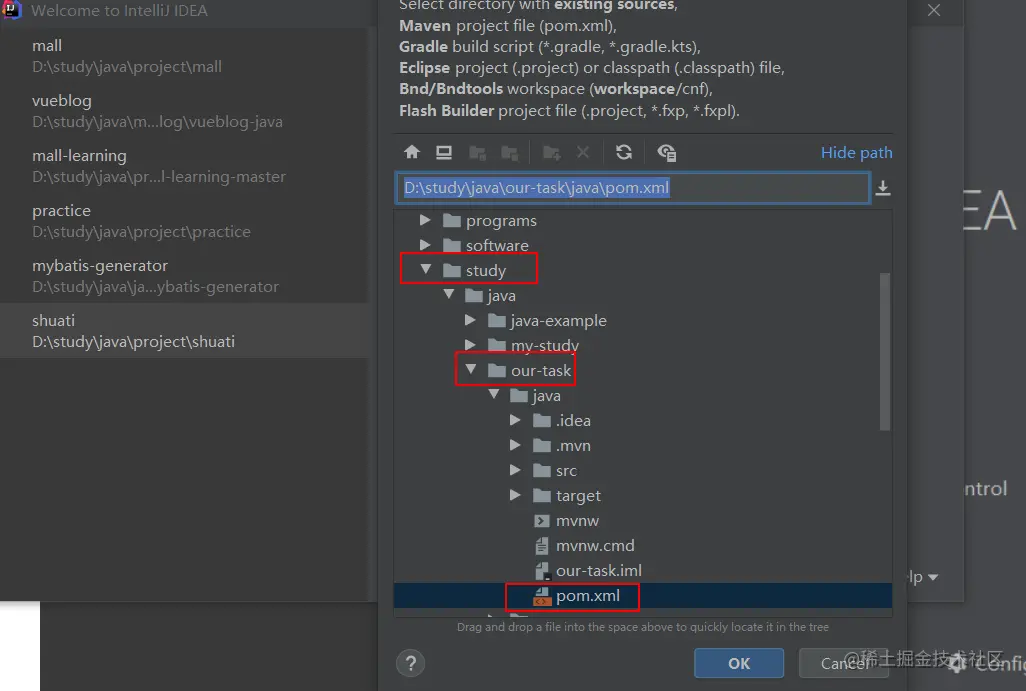The width and height of the screenshot is (1026, 691).
Task: Collapse the our-task folder
Action: tap(470, 370)
